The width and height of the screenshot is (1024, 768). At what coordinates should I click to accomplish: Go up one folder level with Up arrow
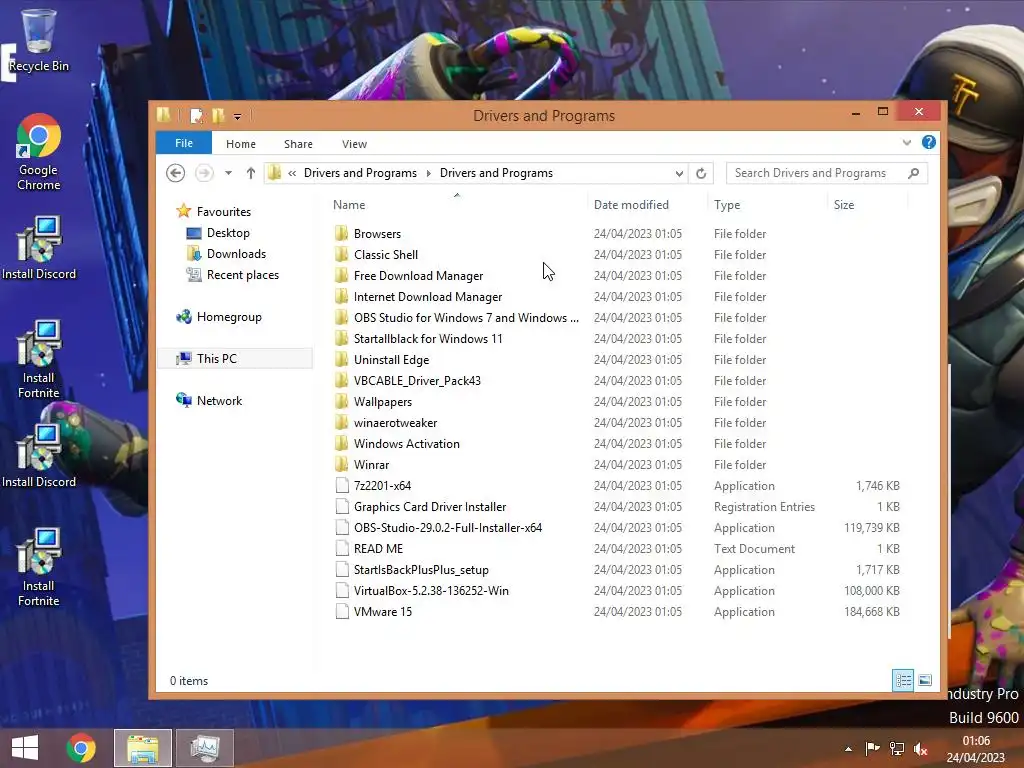(x=251, y=173)
